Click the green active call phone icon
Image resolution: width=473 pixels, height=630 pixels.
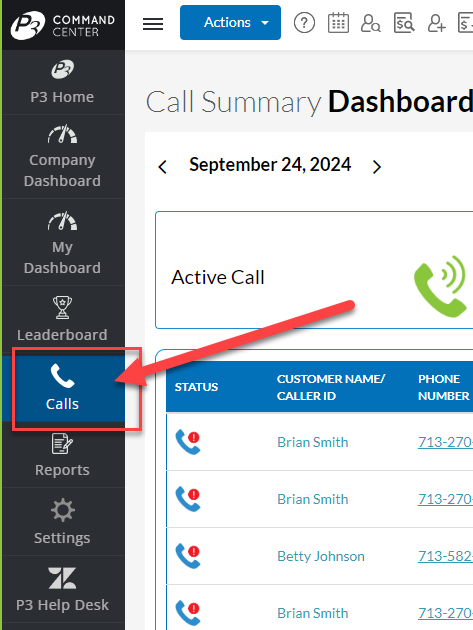tap(441, 286)
